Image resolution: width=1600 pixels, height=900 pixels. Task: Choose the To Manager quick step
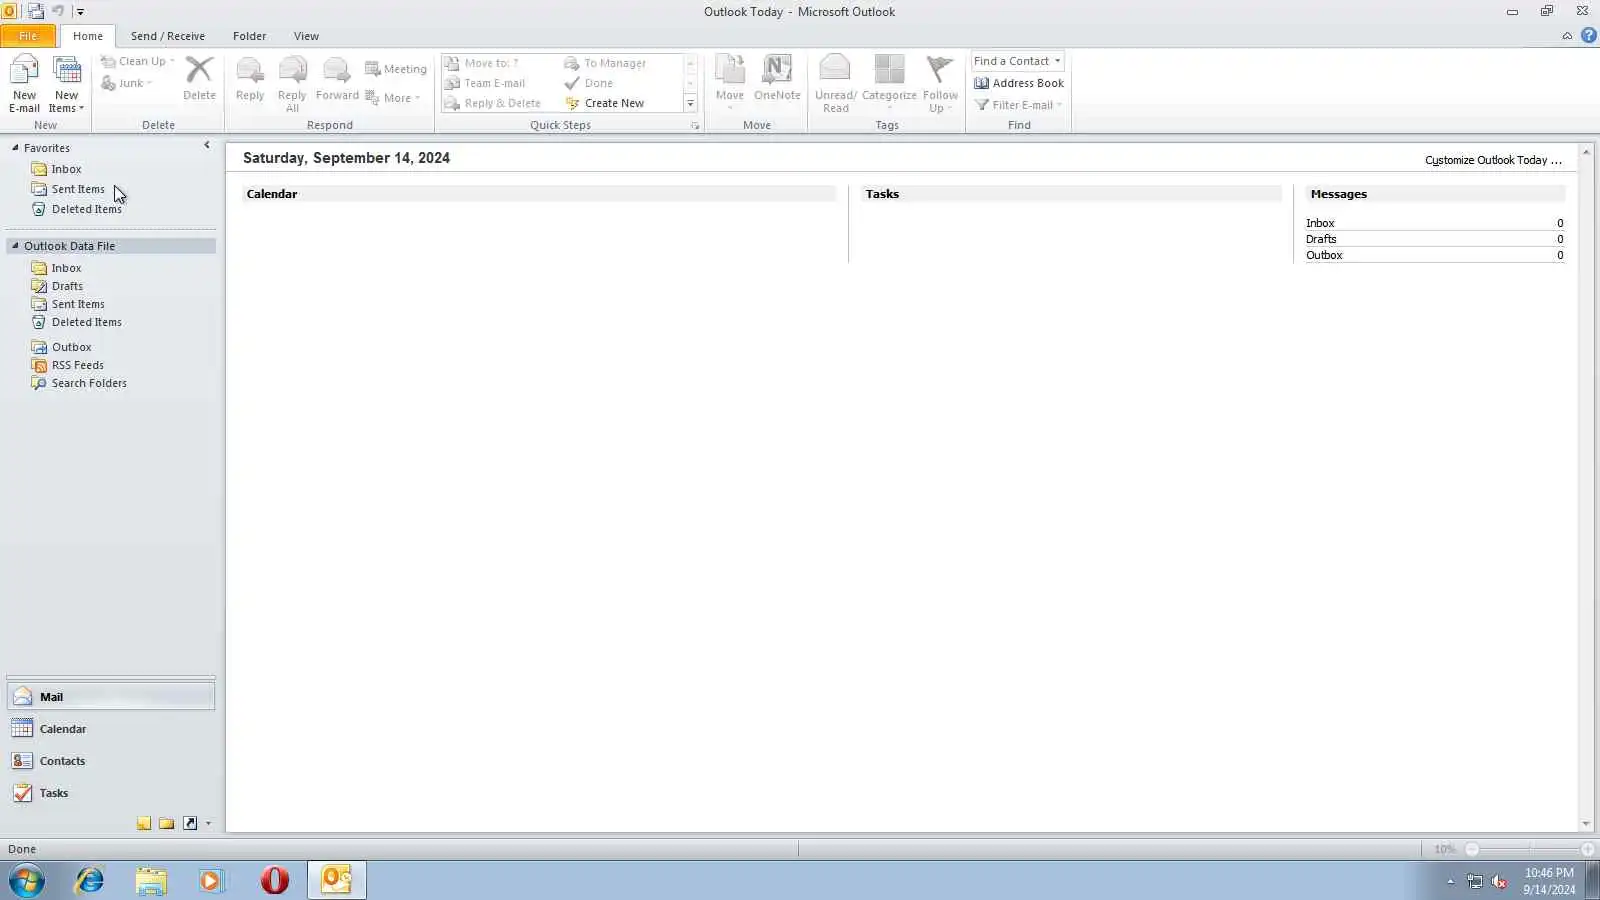pos(605,63)
